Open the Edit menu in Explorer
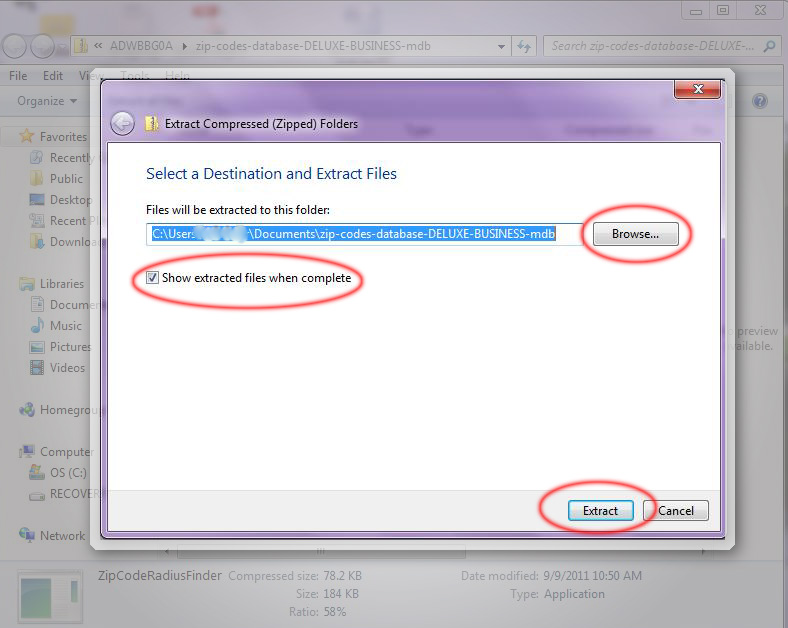 pyautogui.click(x=53, y=76)
